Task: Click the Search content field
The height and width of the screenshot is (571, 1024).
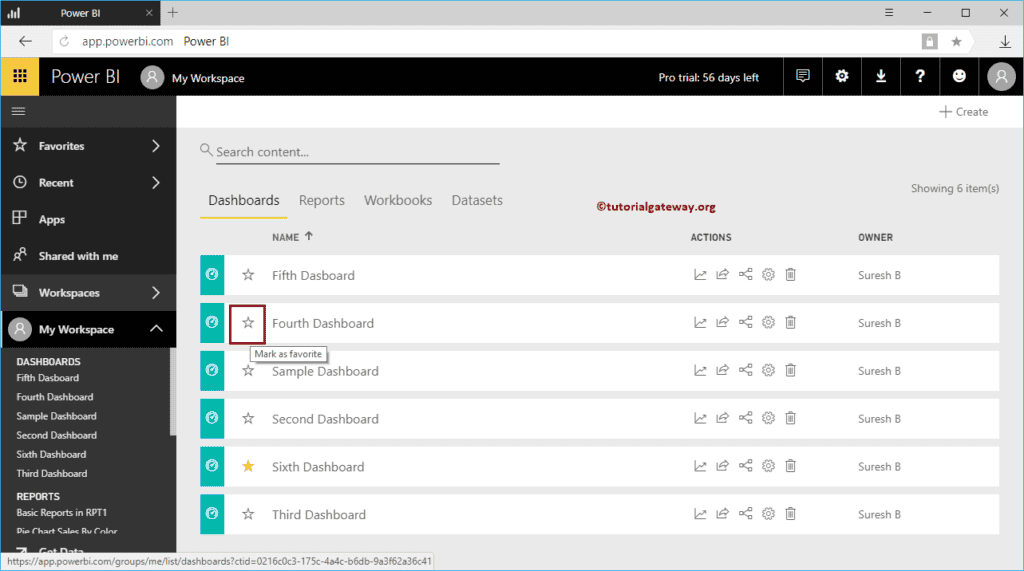Action: tap(357, 152)
